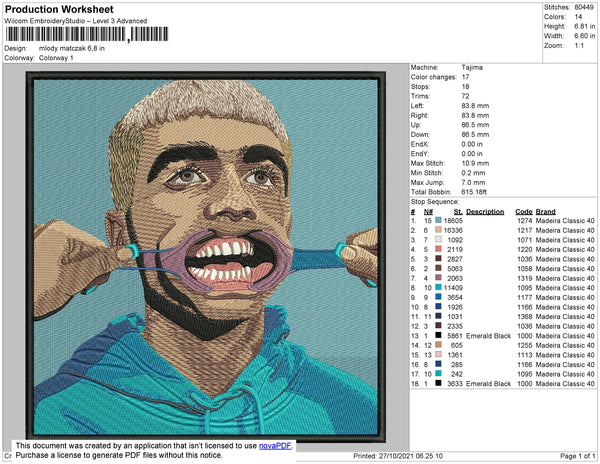Viewport: 600px width, 464px height.
Task: Select the tan swatch beside stitch count 605
Action: (438, 345)
